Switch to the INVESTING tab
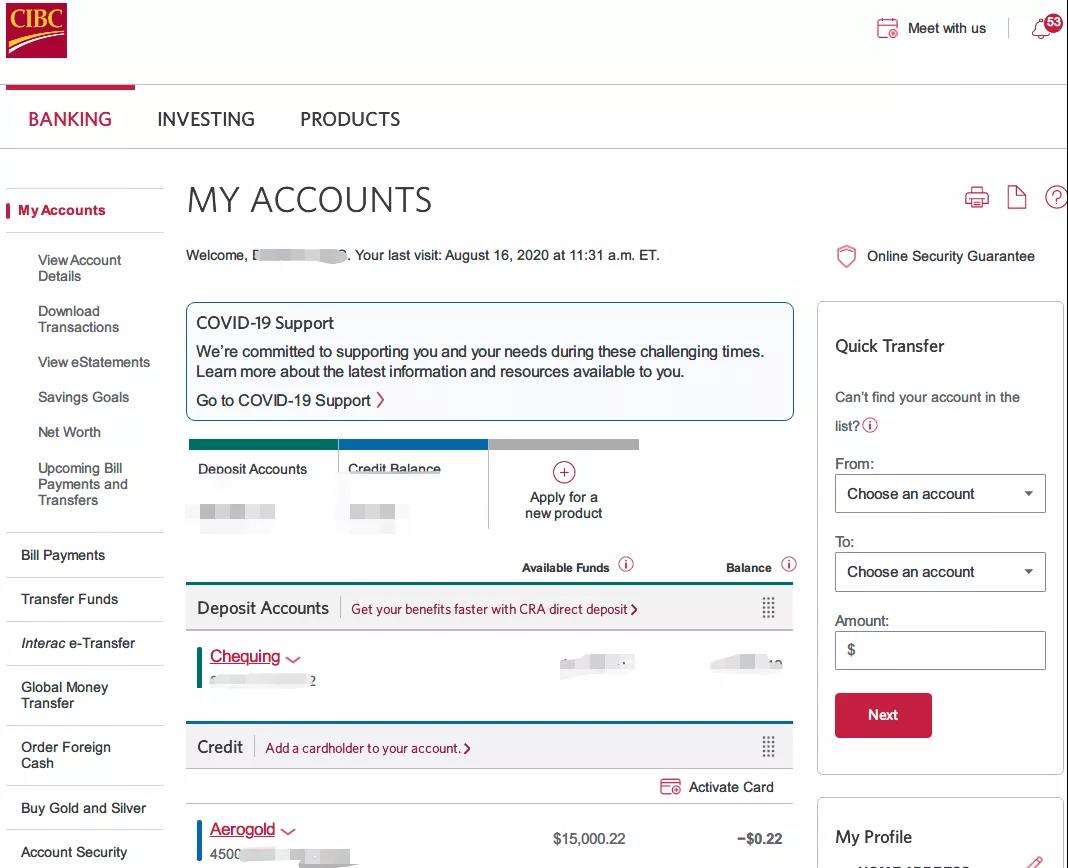Image resolution: width=1068 pixels, height=868 pixels. pyautogui.click(x=206, y=119)
